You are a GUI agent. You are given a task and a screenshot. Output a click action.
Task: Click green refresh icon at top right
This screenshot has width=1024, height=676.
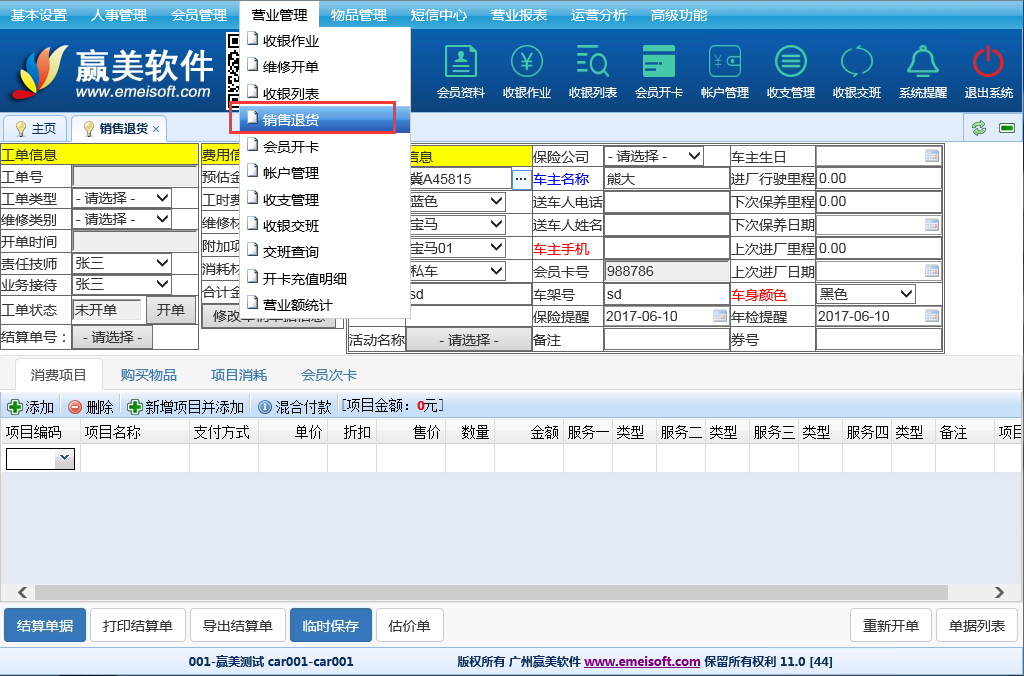[x=979, y=129]
